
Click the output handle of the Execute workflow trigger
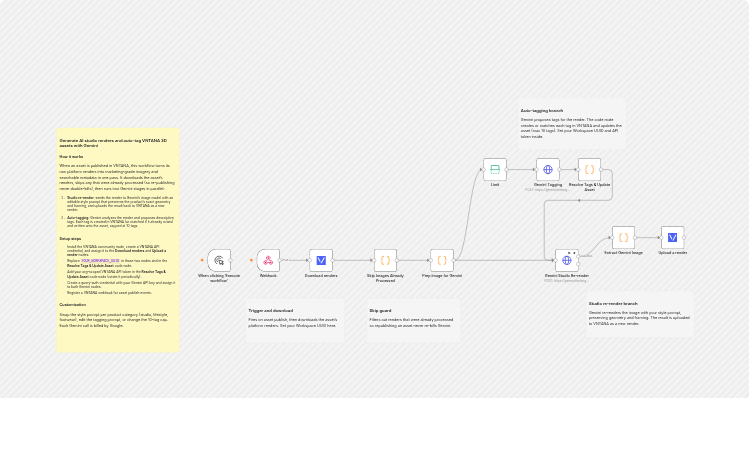[x=231, y=260]
